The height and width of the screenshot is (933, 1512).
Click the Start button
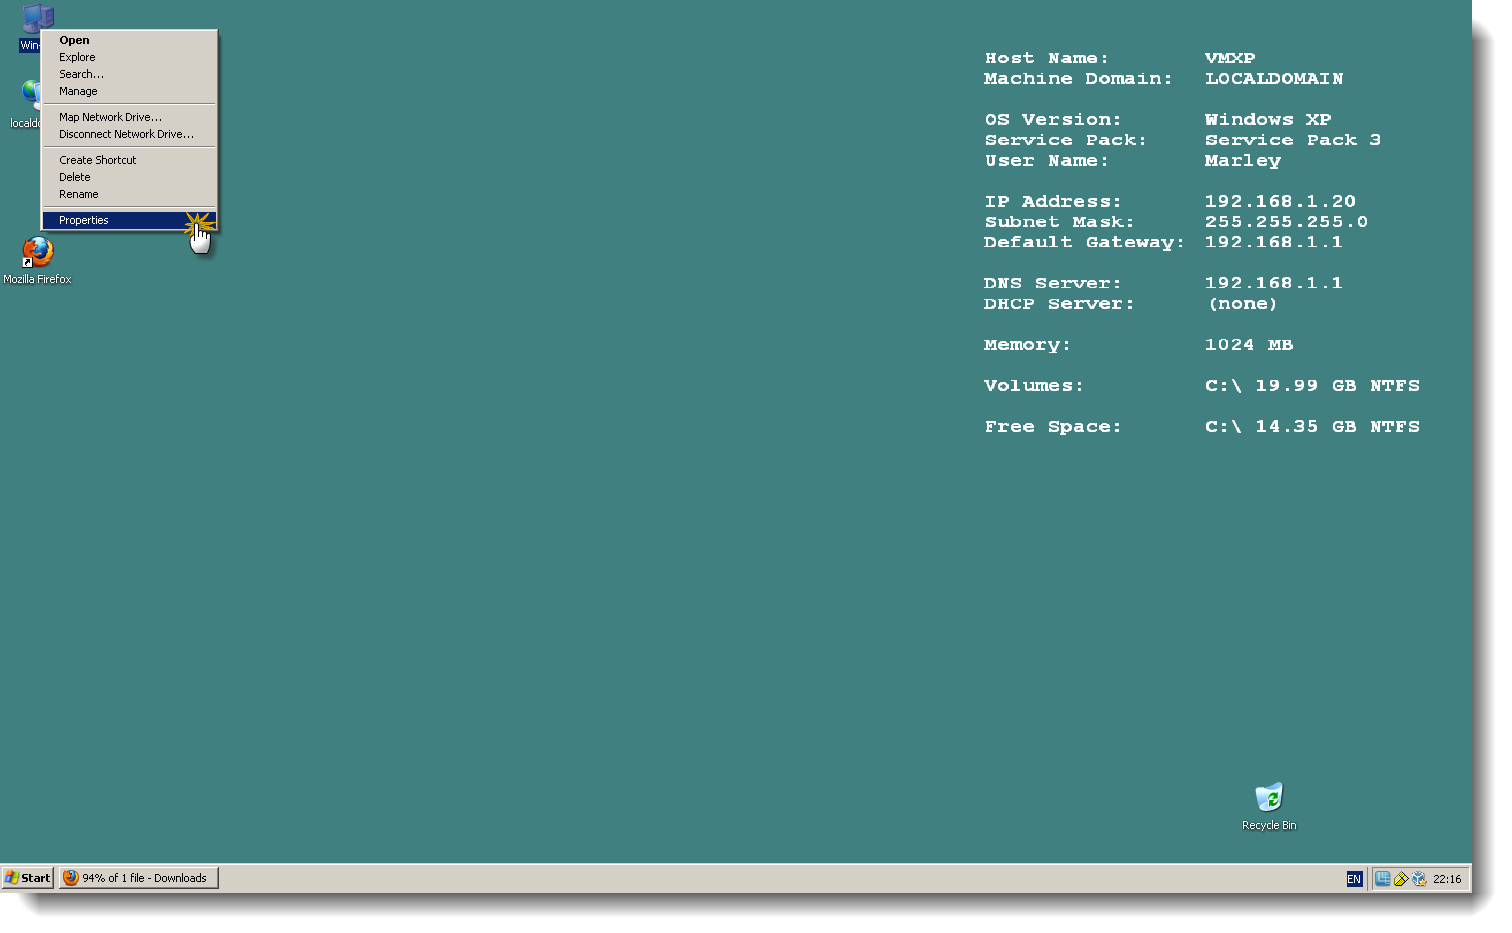pyautogui.click(x=27, y=878)
